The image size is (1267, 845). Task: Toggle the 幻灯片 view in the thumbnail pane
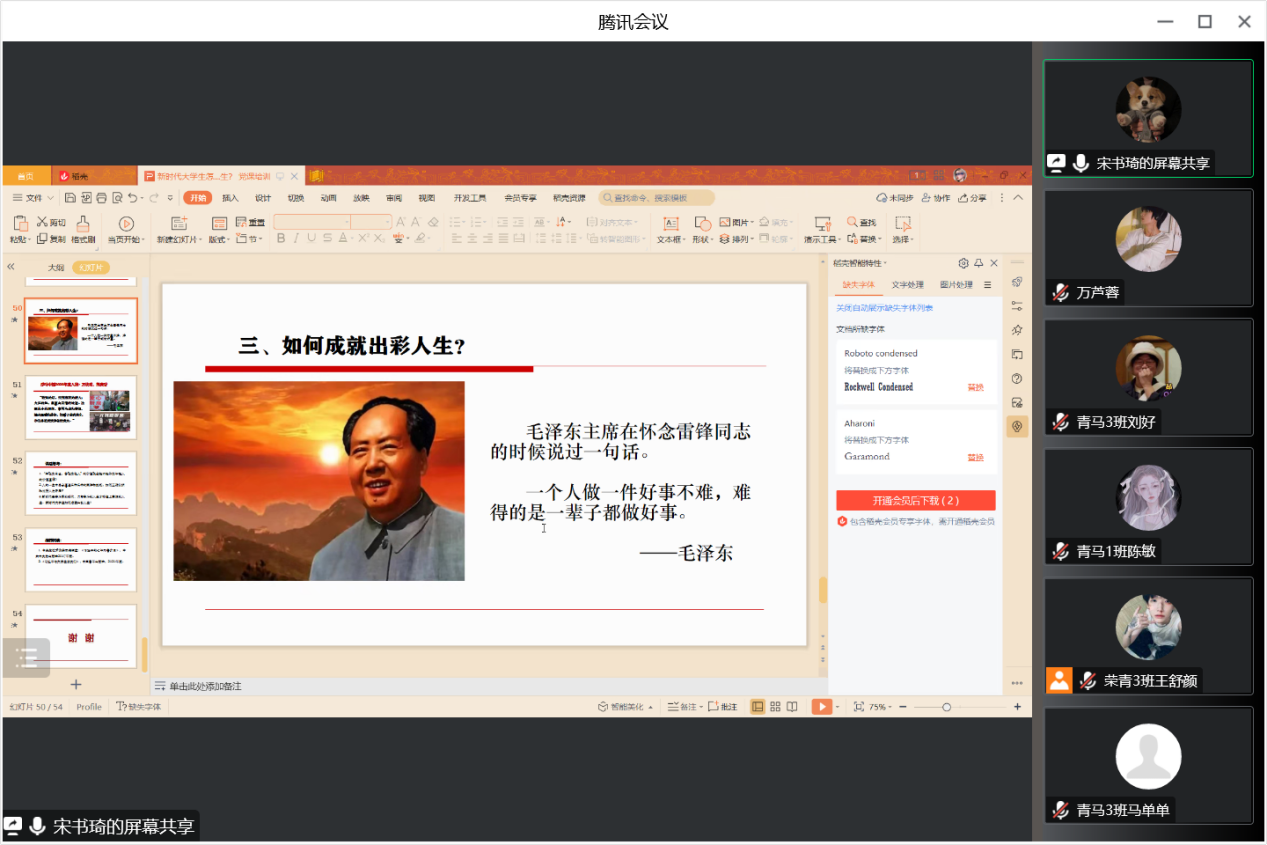90,268
